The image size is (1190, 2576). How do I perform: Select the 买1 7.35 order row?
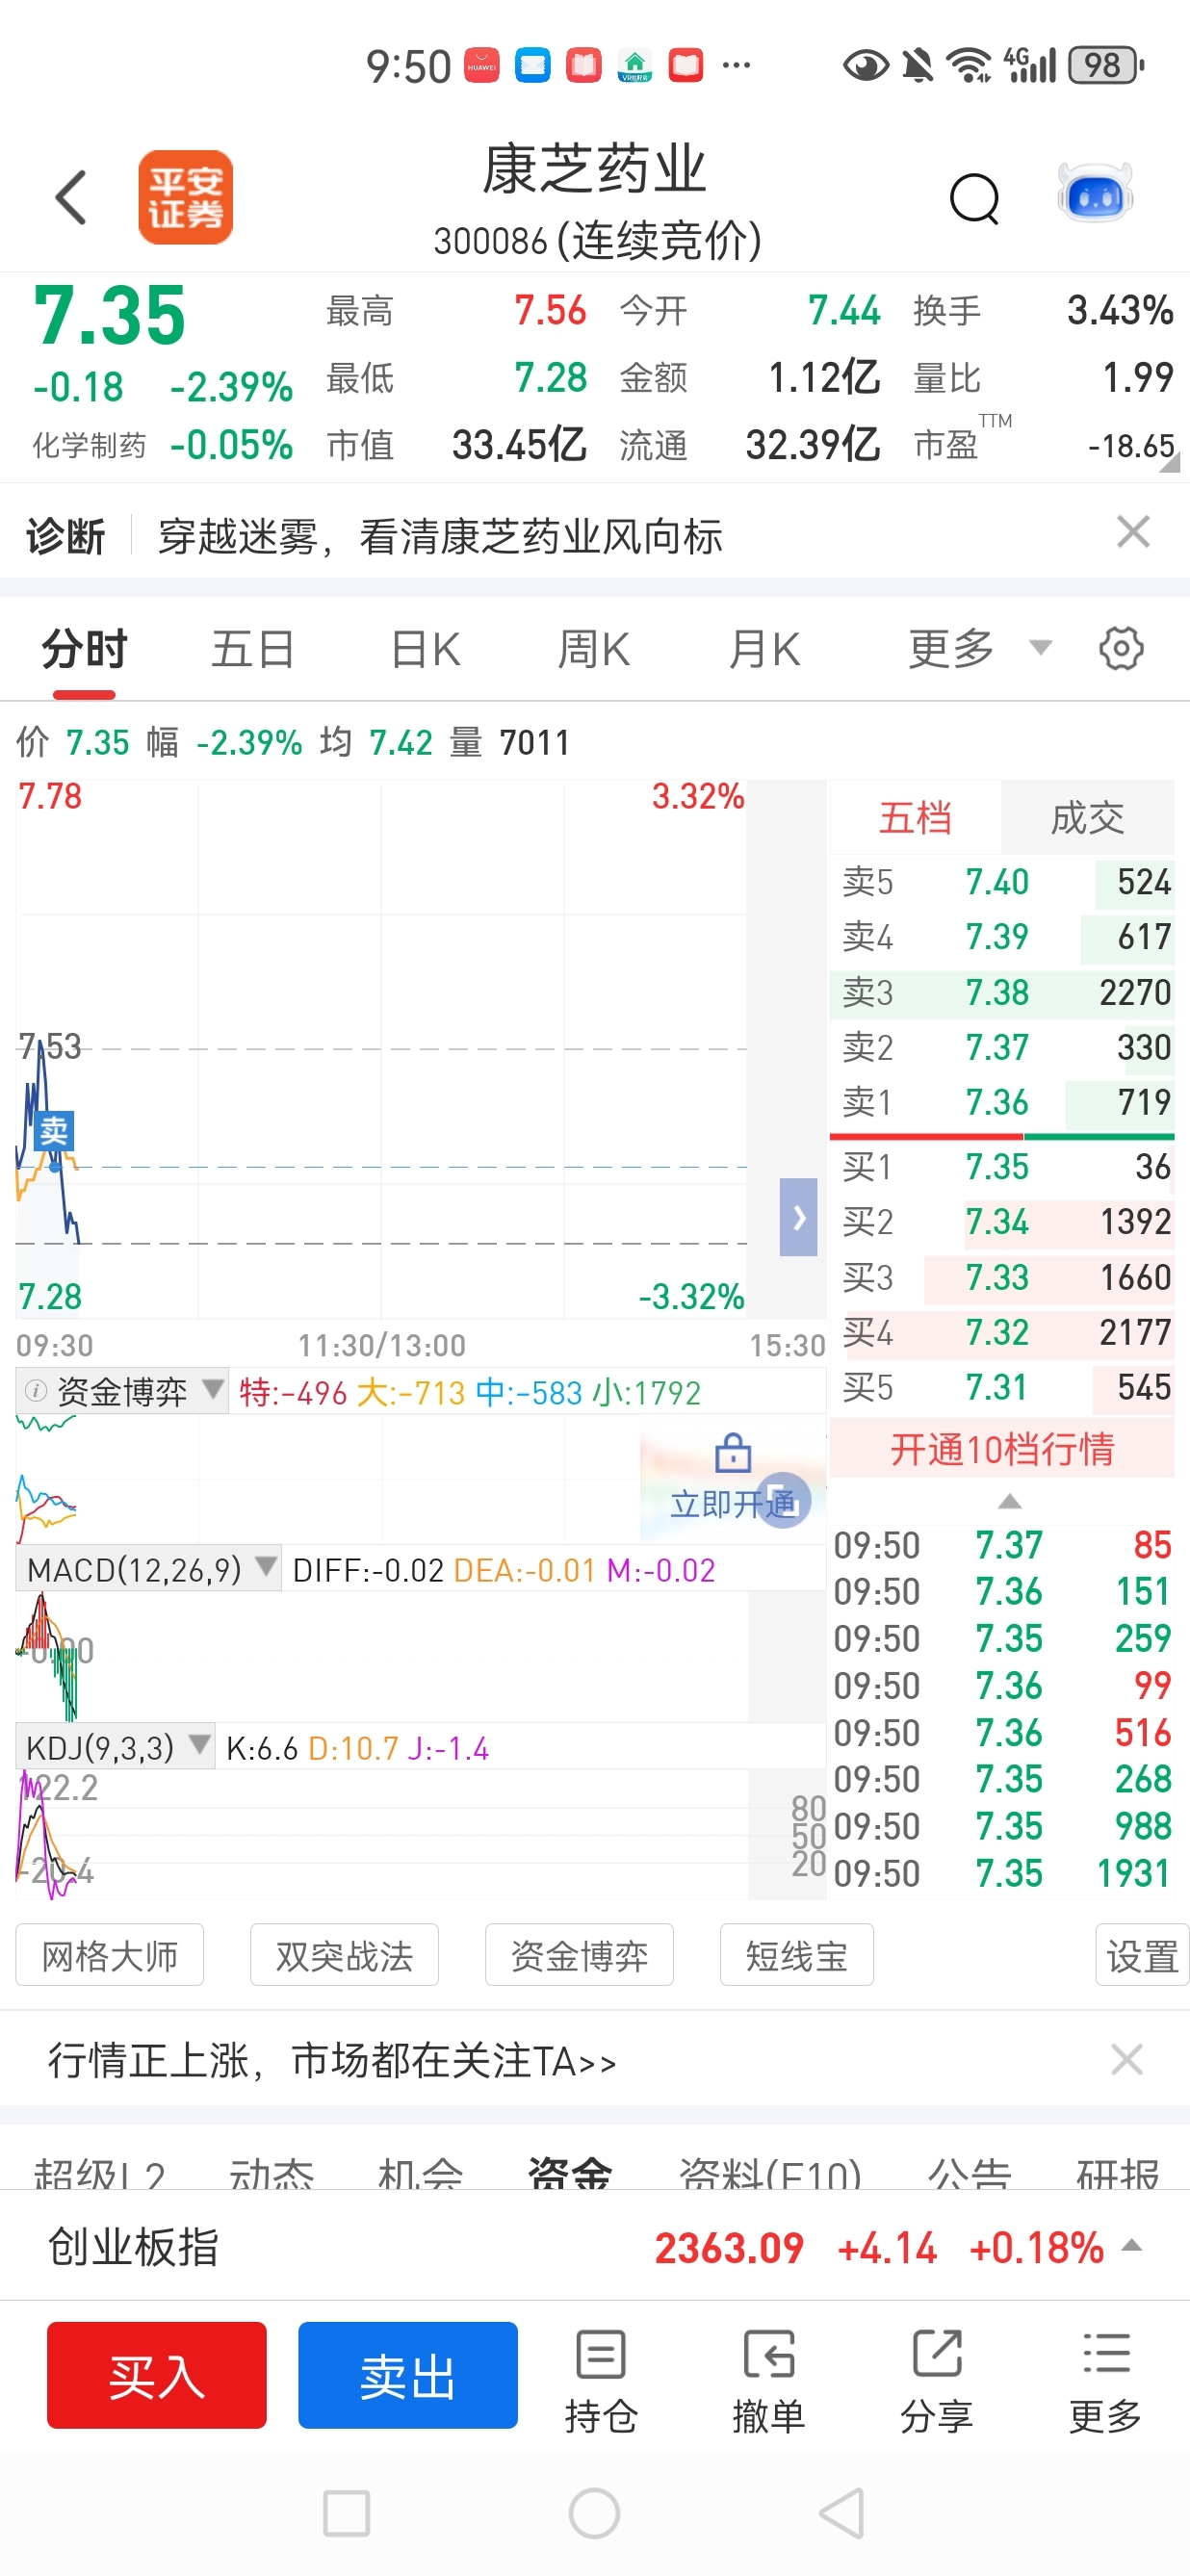(x=1002, y=1166)
